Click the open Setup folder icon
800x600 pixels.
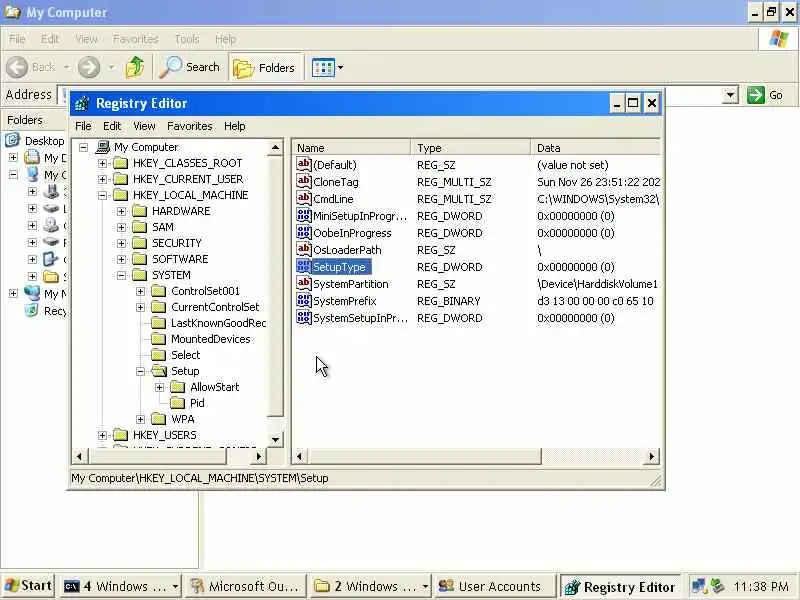coord(159,371)
